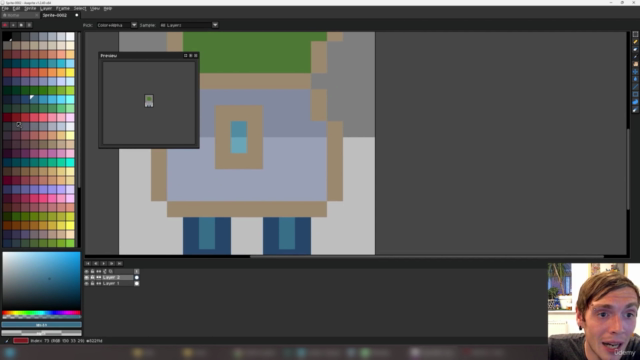Switch to the Home tab
Image resolution: width=640 pixels, height=360 pixels.
tap(20, 16)
